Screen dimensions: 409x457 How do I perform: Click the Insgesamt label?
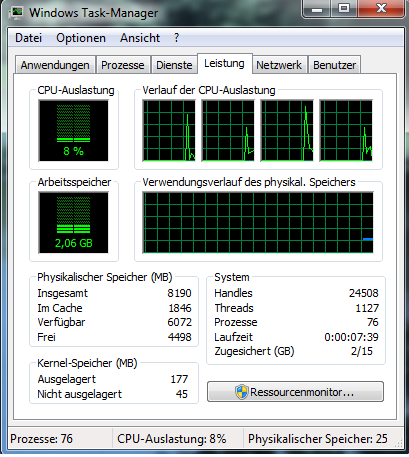click(63, 293)
